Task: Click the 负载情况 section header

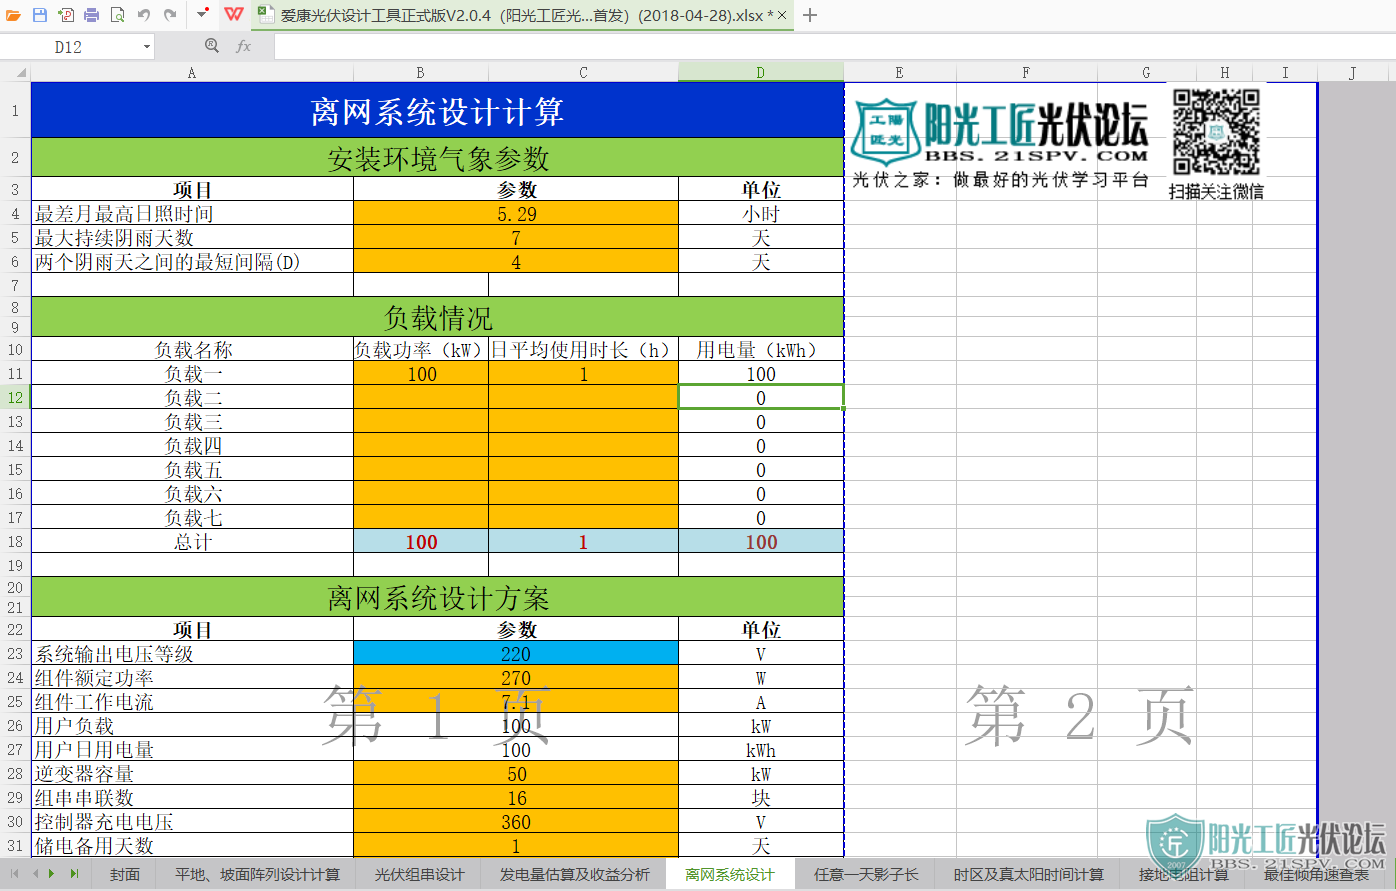Action: 438,317
